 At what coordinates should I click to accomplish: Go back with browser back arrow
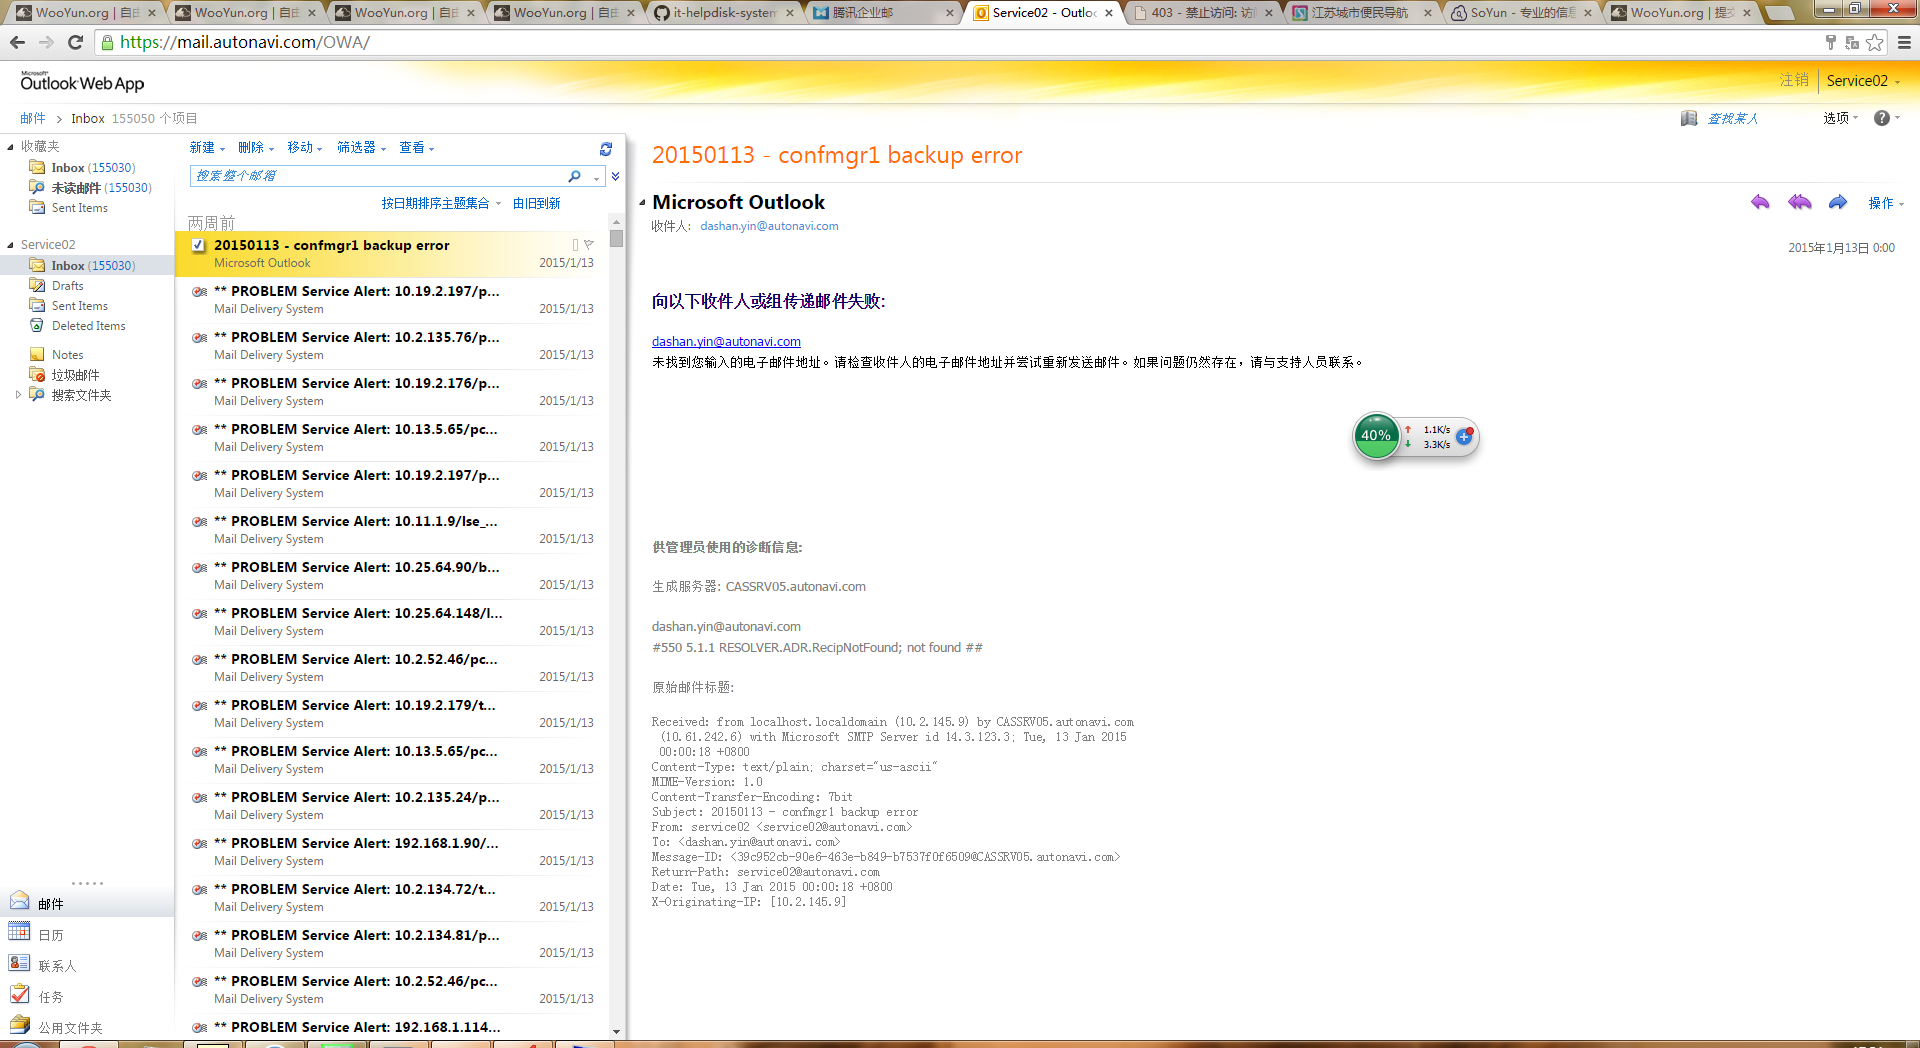[x=17, y=42]
